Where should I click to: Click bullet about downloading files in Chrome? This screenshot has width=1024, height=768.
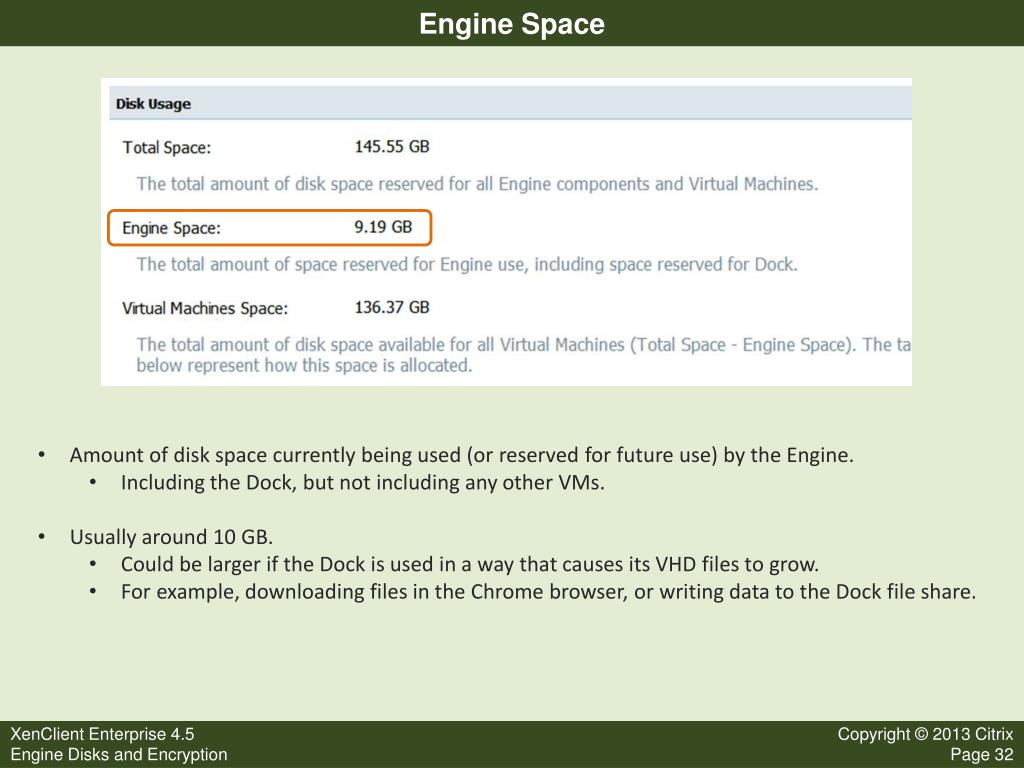549,591
